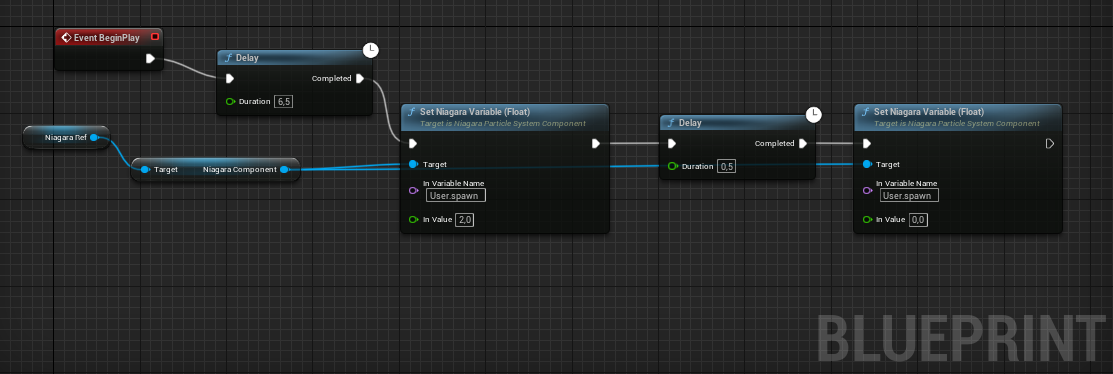Click unconnected exec output of last Set node
The height and width of the screenshot is (374, 1113).
tap(1050, 143)
